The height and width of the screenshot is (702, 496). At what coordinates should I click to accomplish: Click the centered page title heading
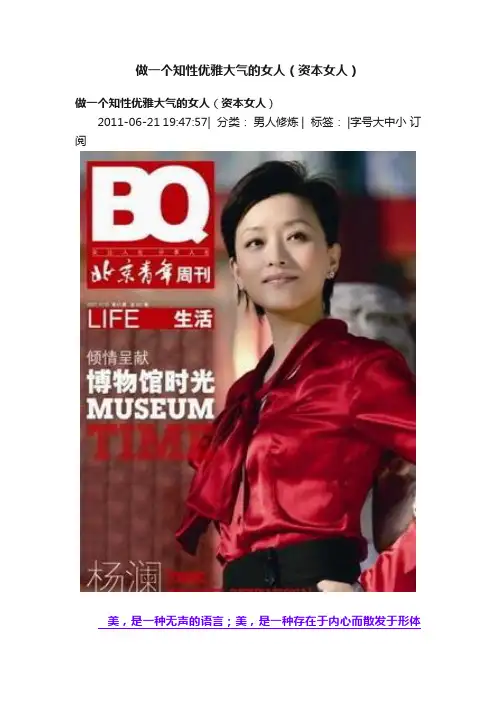click(x=246, y=70)
